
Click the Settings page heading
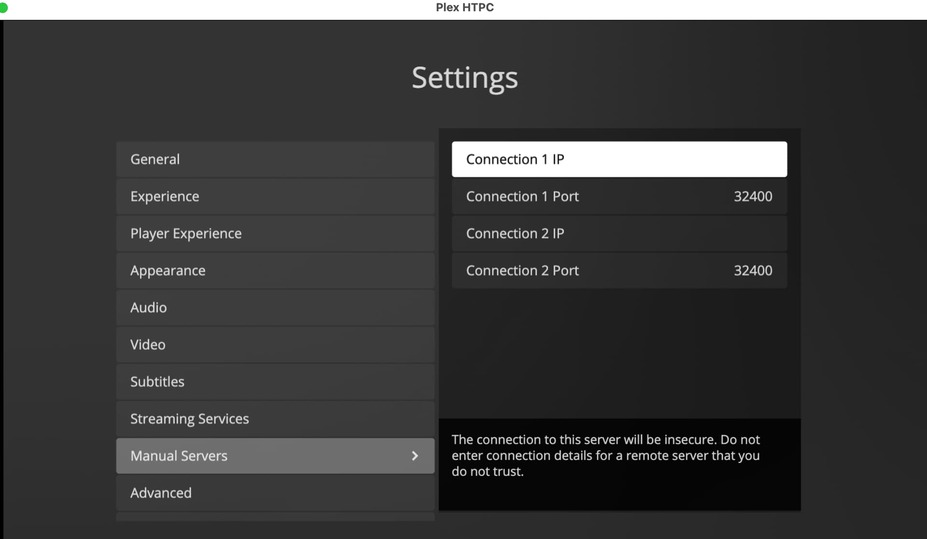[x=464, y=78]
